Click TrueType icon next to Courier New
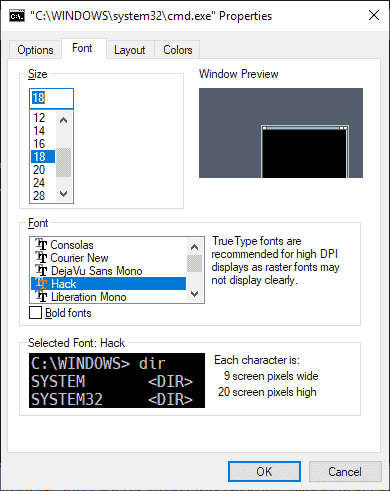The image size is (390, 491). tap(41, 257)
